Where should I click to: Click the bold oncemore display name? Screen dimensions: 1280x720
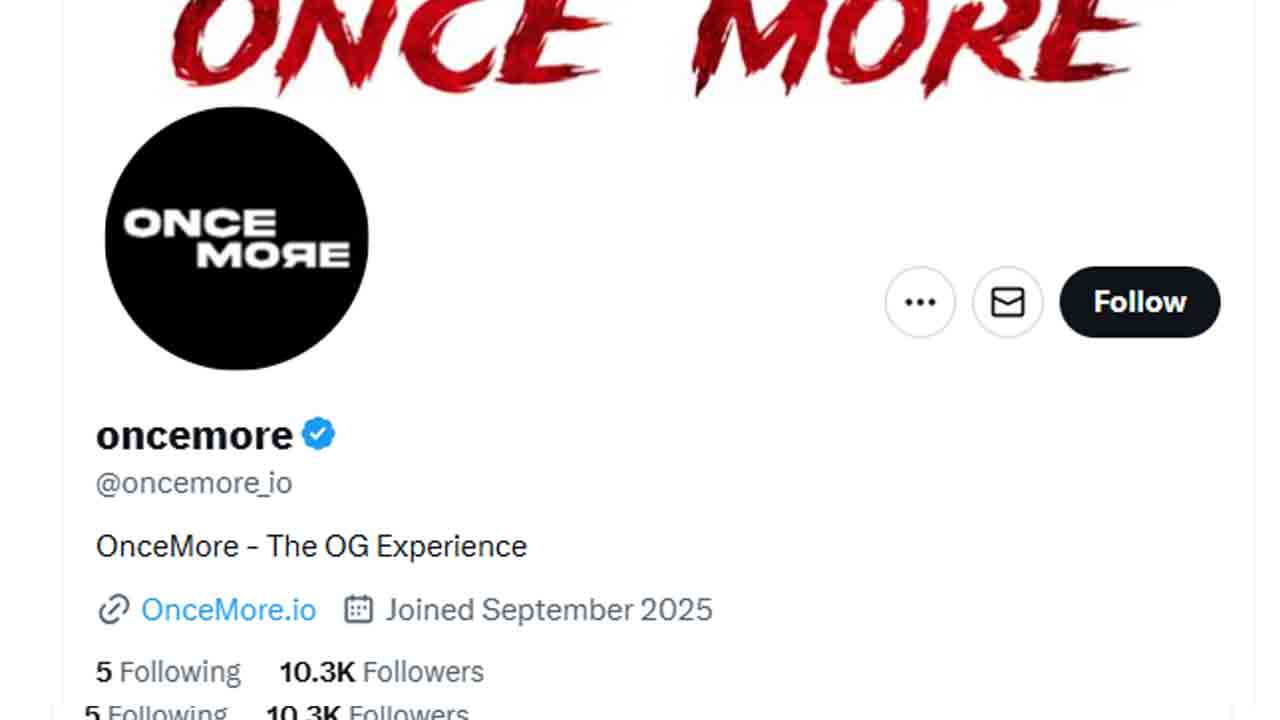point(194,435)
